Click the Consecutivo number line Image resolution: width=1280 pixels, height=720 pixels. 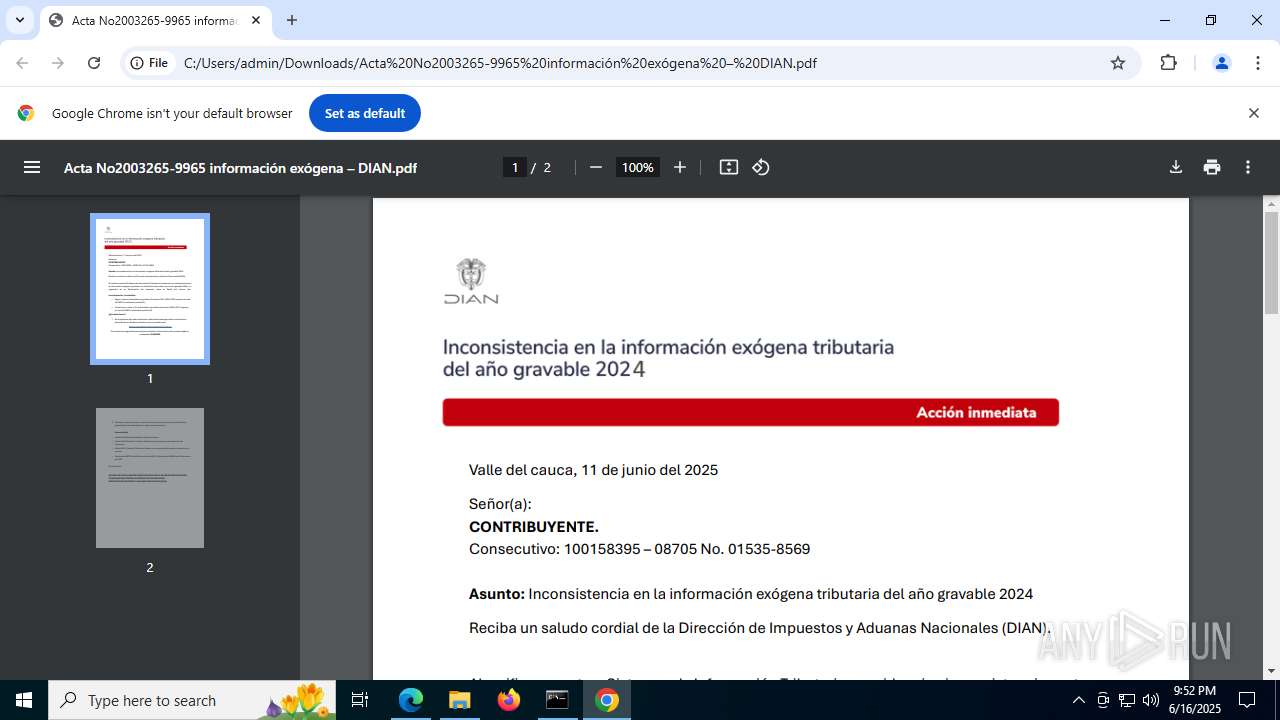[639, 549]
